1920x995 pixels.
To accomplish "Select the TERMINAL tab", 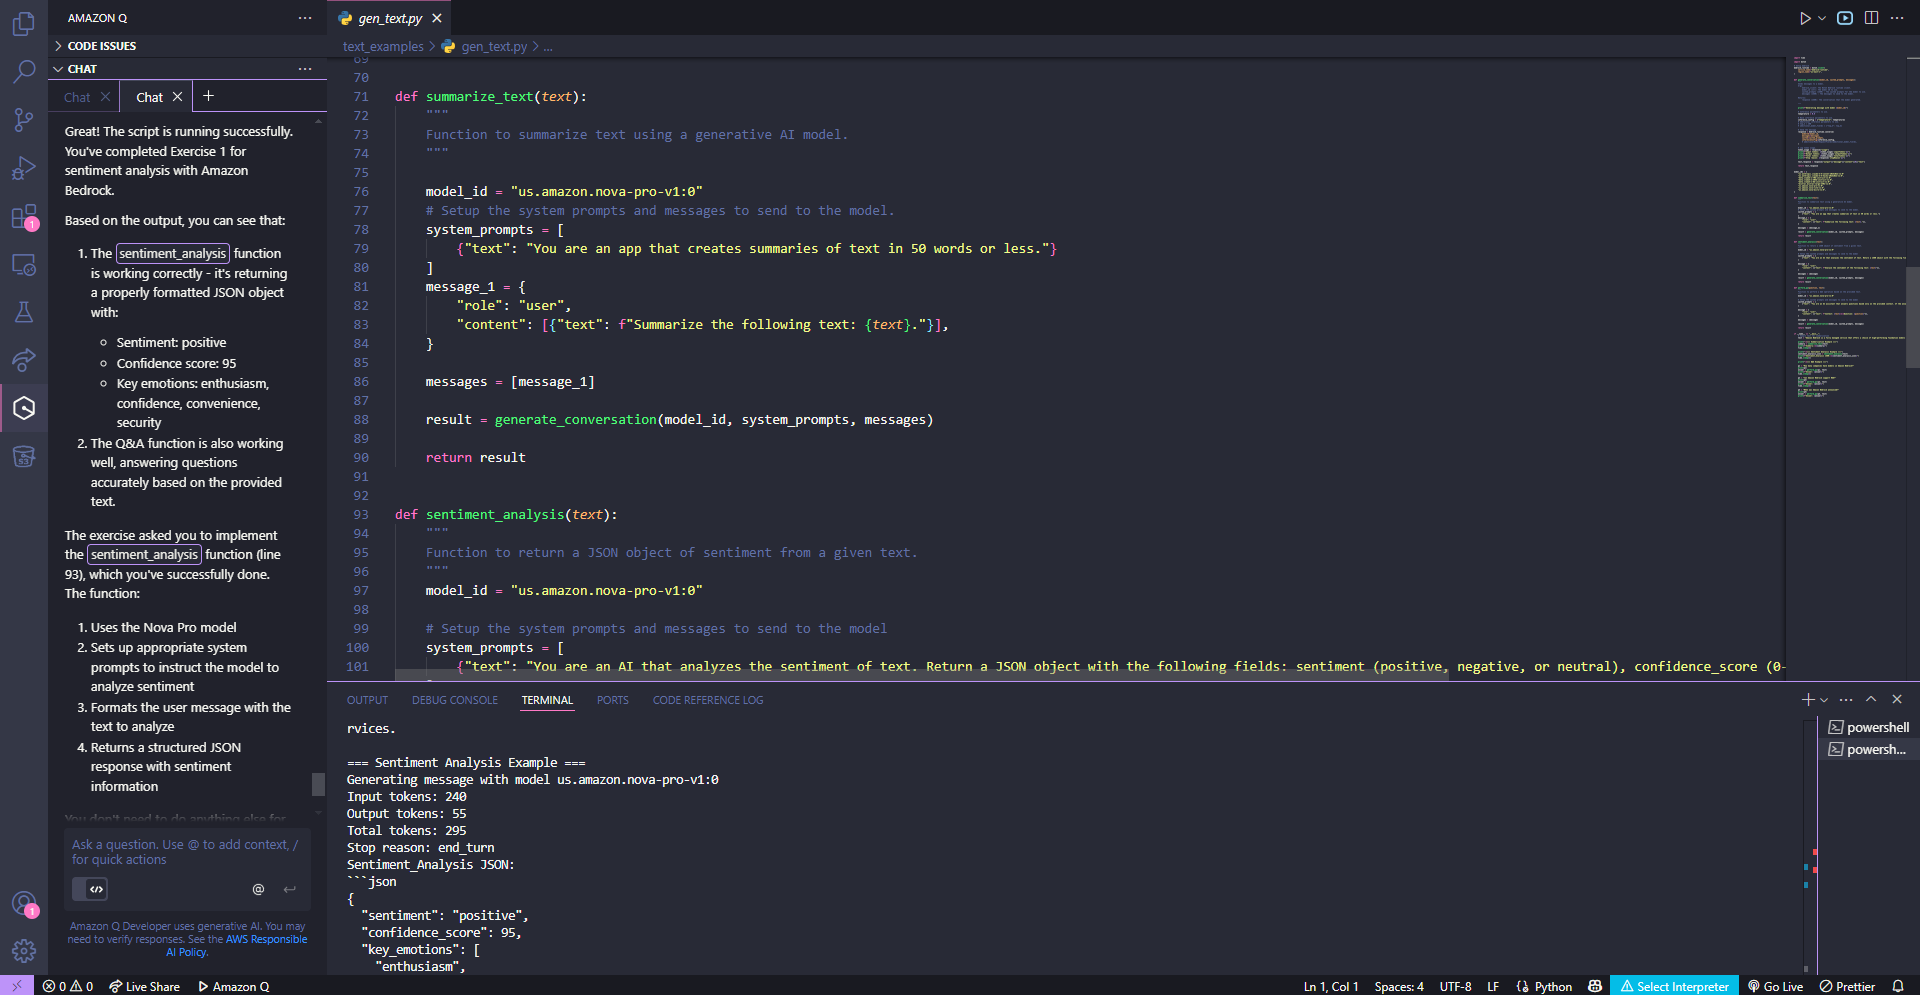I will [x=547, y=700].
